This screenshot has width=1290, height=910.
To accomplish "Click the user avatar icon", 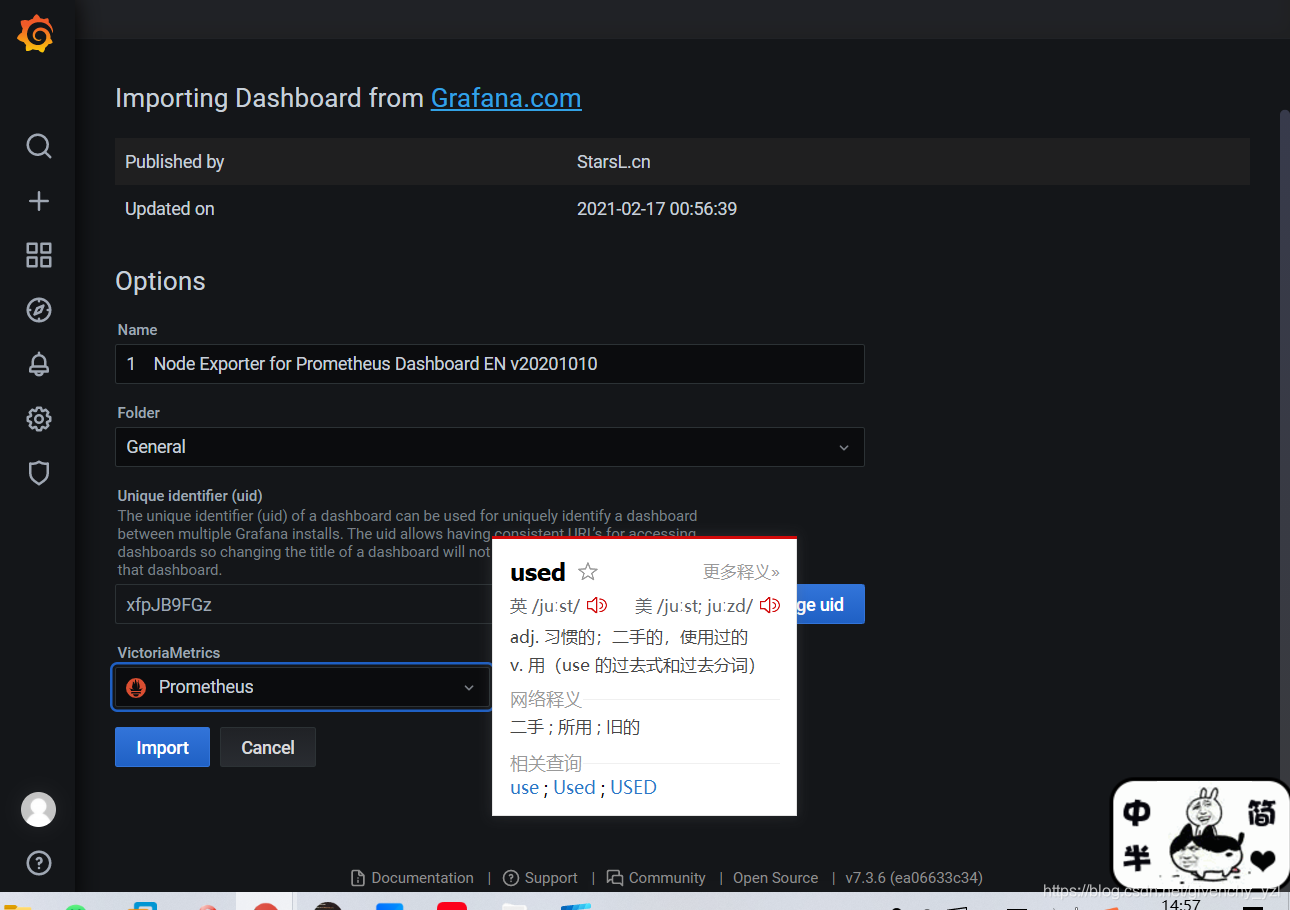I will click(38, 809).
